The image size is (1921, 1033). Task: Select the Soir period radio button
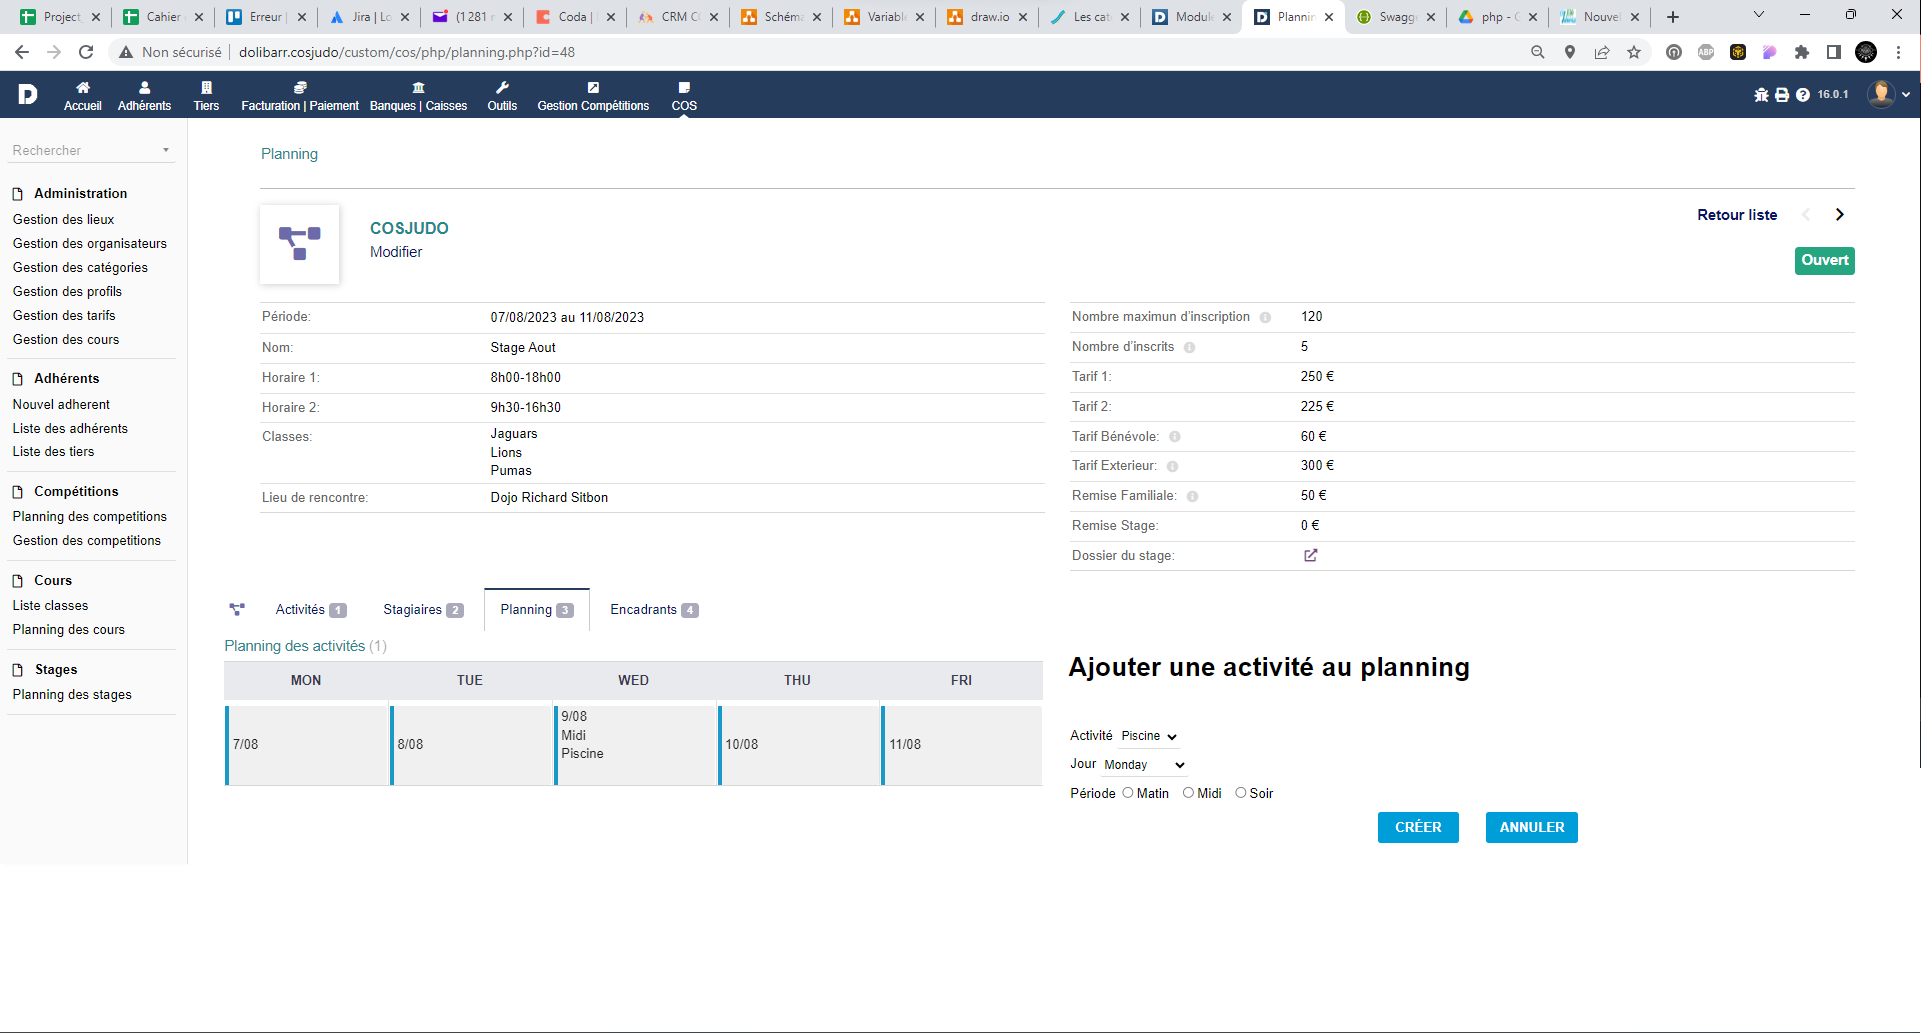pyautogui.click(x=1241, y=793)
